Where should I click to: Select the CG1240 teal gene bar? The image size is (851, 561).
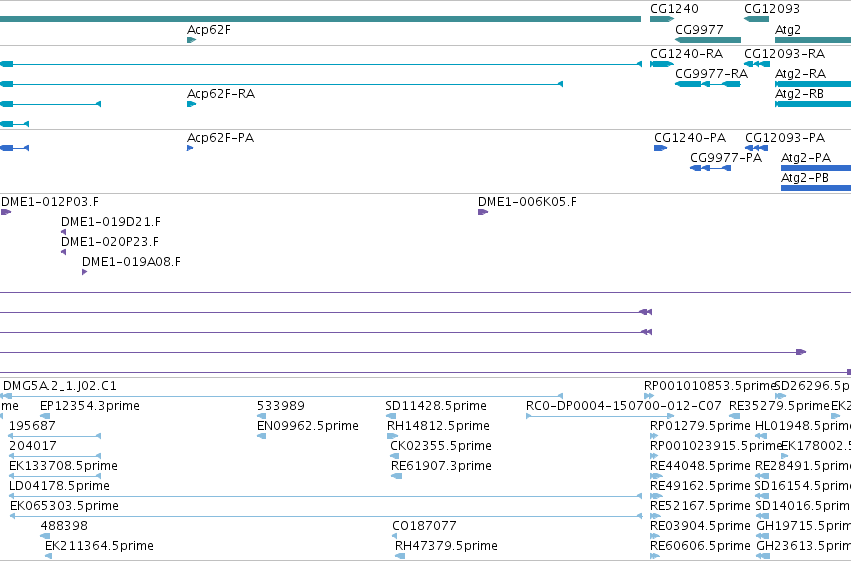(662, 19)
